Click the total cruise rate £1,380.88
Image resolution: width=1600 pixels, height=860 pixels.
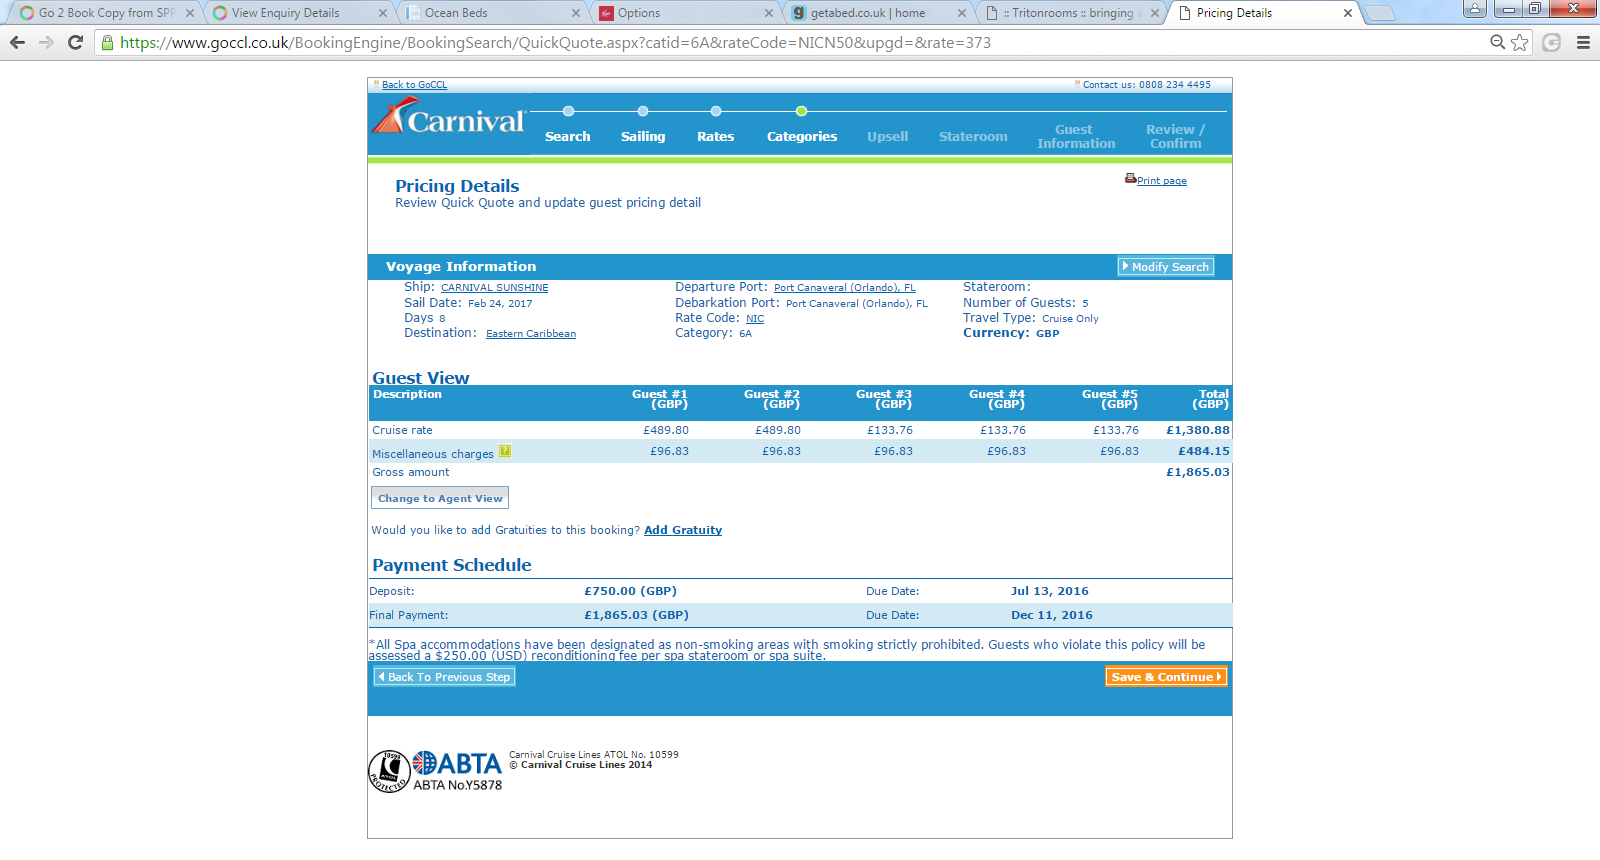pyautogui.click(x=1198, y=430)
